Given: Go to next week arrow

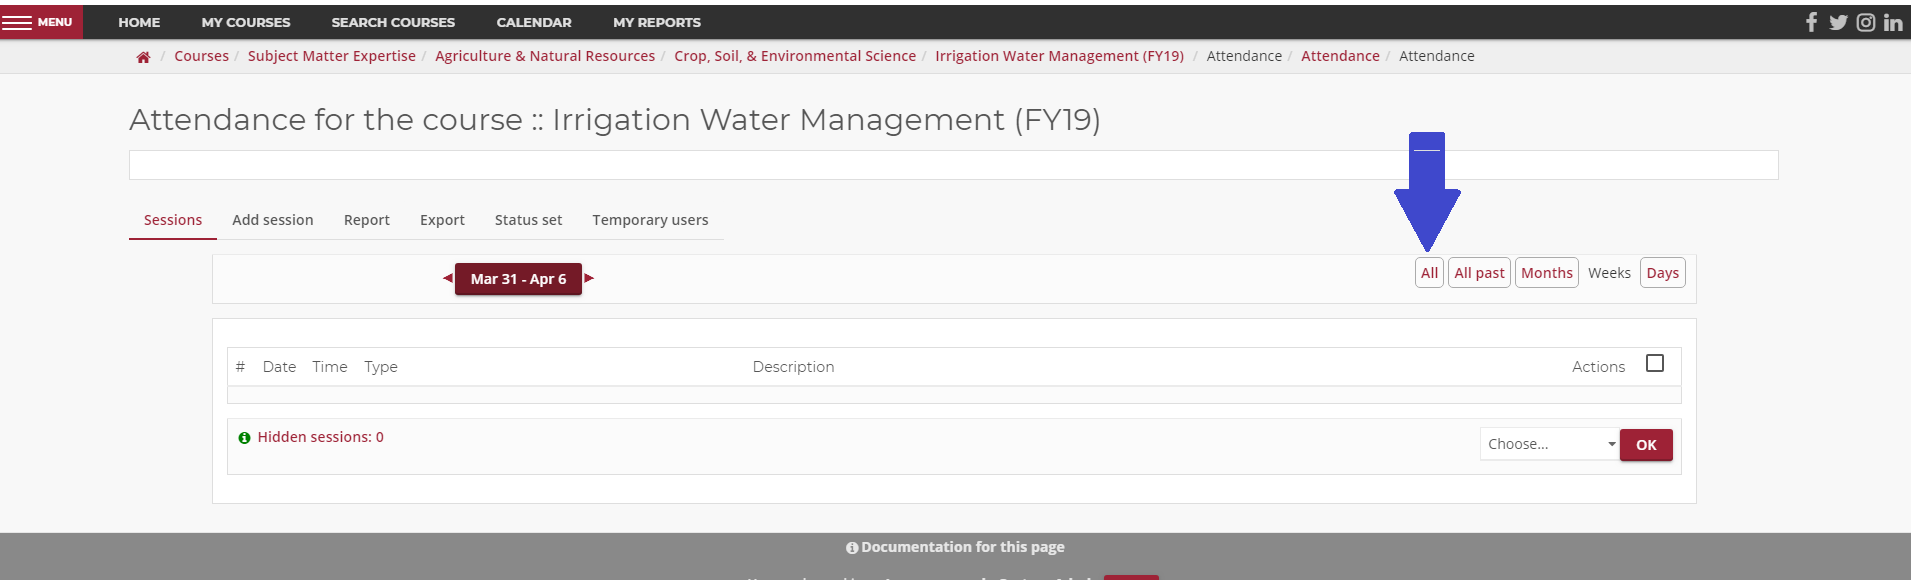Looking at the screenshot, I should click(x=589, y=278).
